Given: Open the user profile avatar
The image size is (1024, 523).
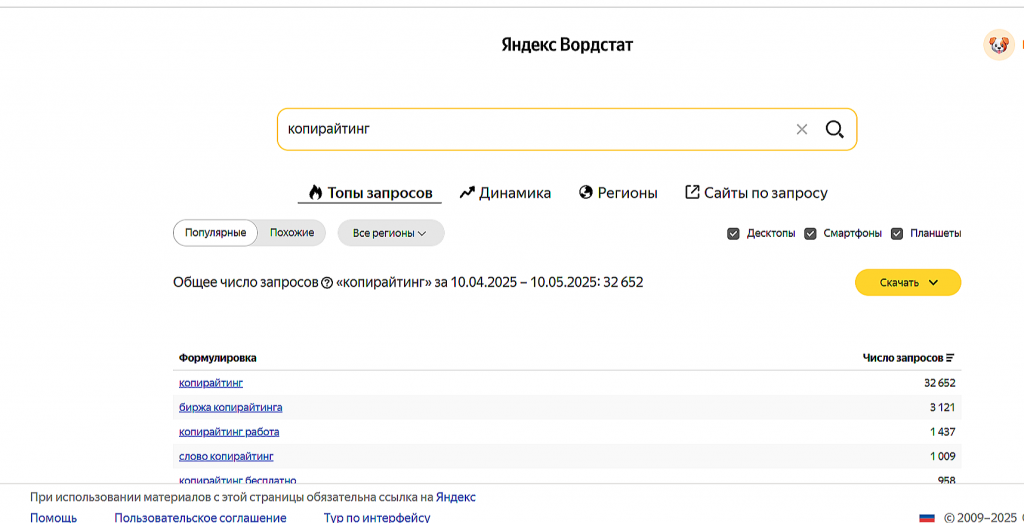Looking at the screenshot, I should (998, 44).
